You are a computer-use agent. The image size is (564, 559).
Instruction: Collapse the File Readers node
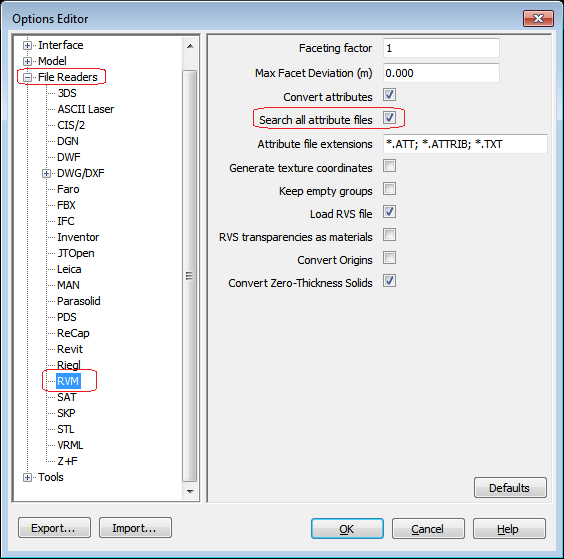(27, 77)
